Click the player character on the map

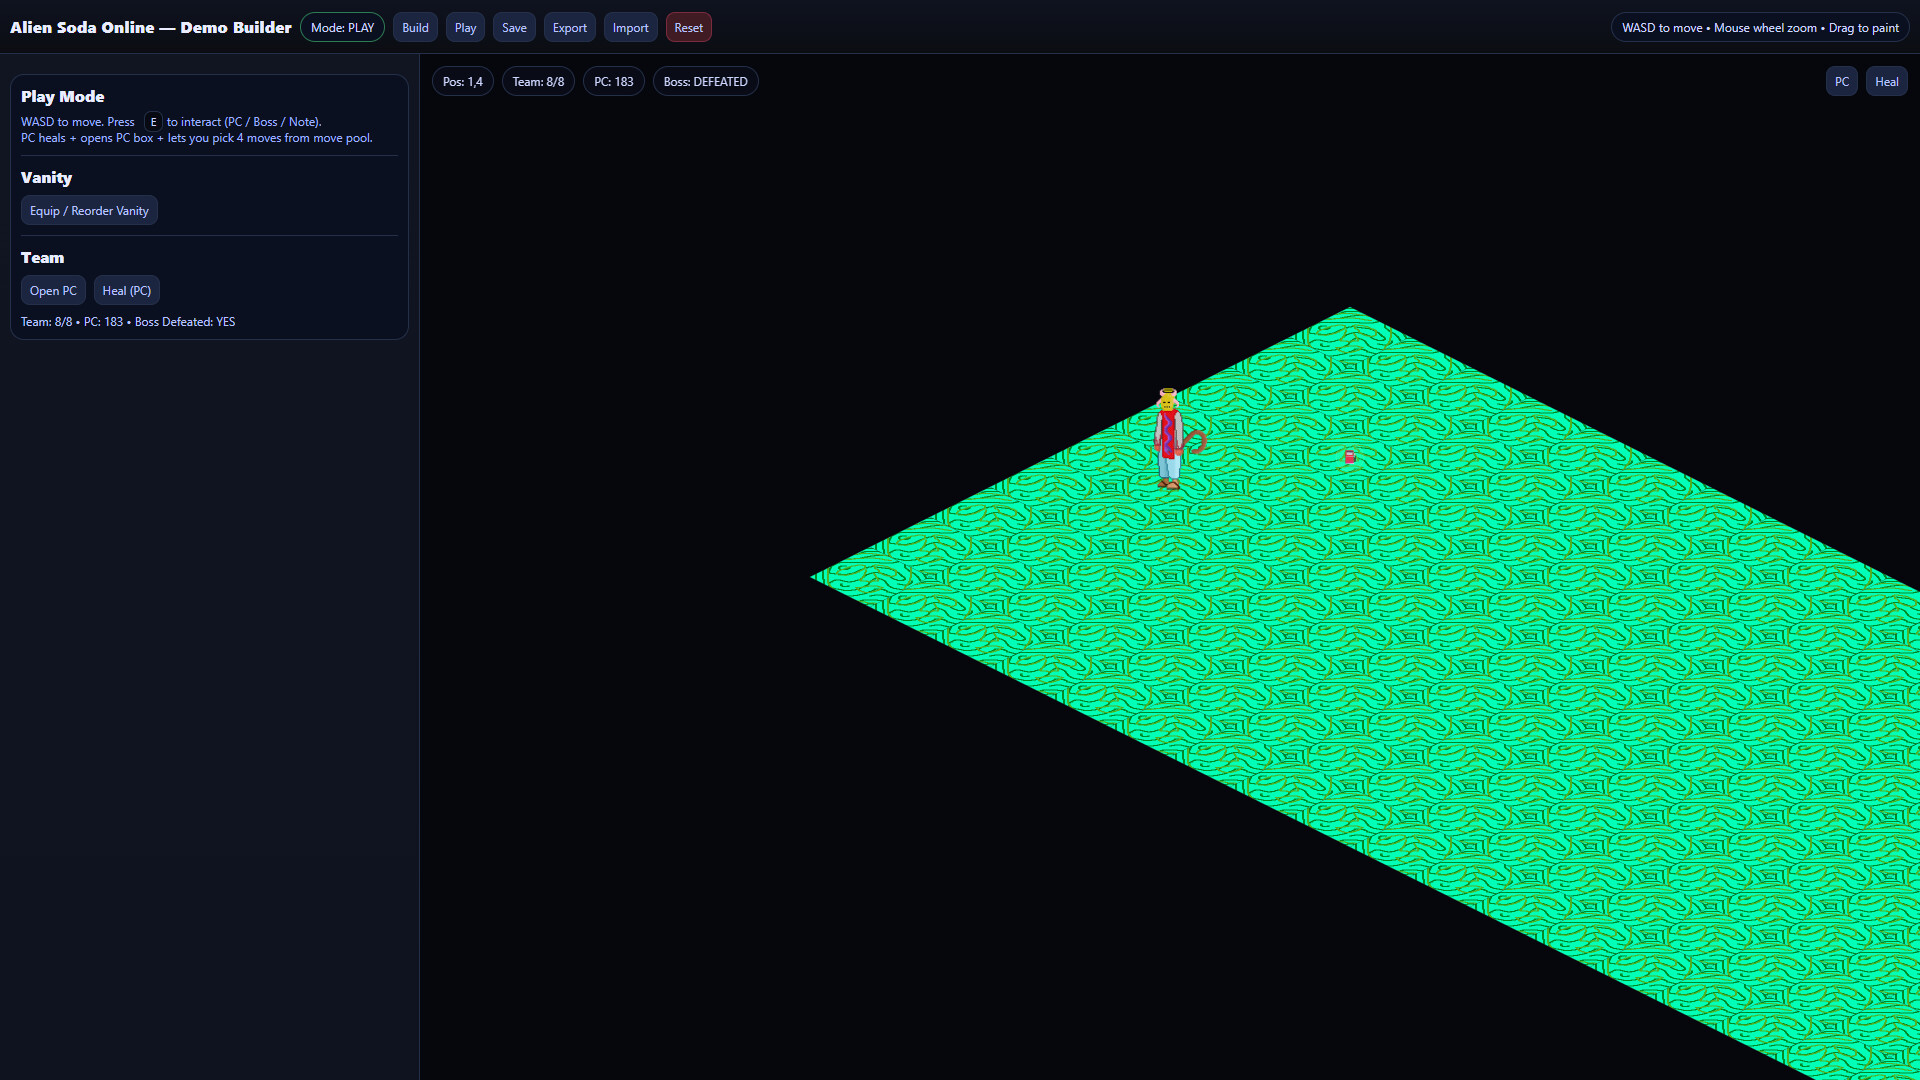click(x=1170, y=440)
